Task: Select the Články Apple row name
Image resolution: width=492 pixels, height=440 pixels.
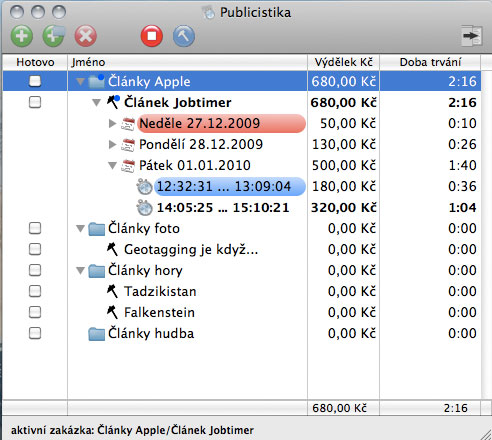Action: [x=149, y=81]
